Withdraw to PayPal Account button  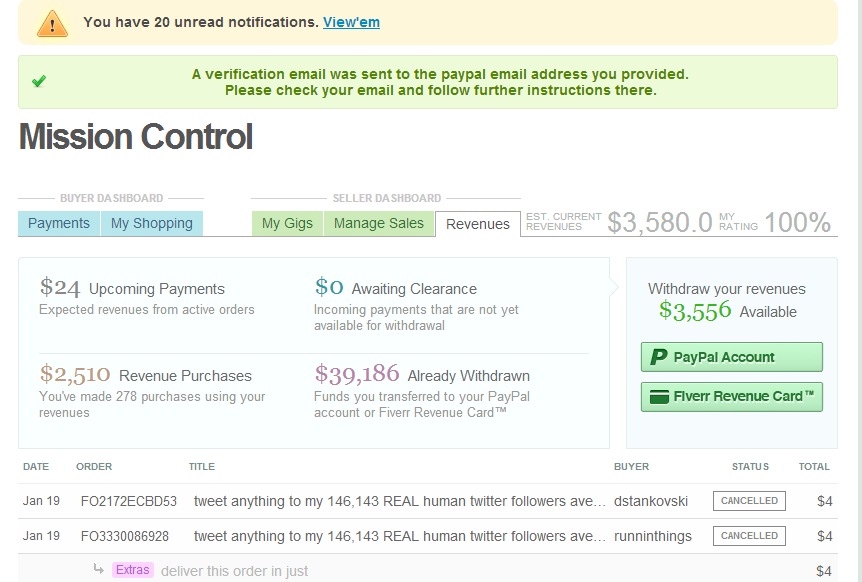click(732, 357)
